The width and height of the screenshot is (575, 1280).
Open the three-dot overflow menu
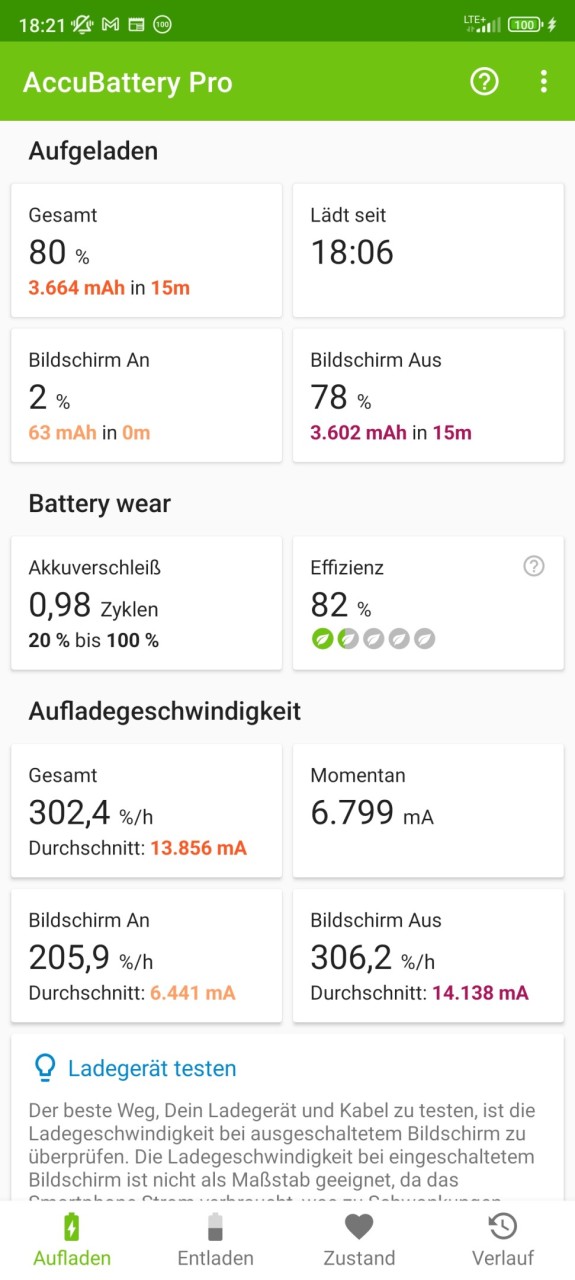click(x=543, y=82)
